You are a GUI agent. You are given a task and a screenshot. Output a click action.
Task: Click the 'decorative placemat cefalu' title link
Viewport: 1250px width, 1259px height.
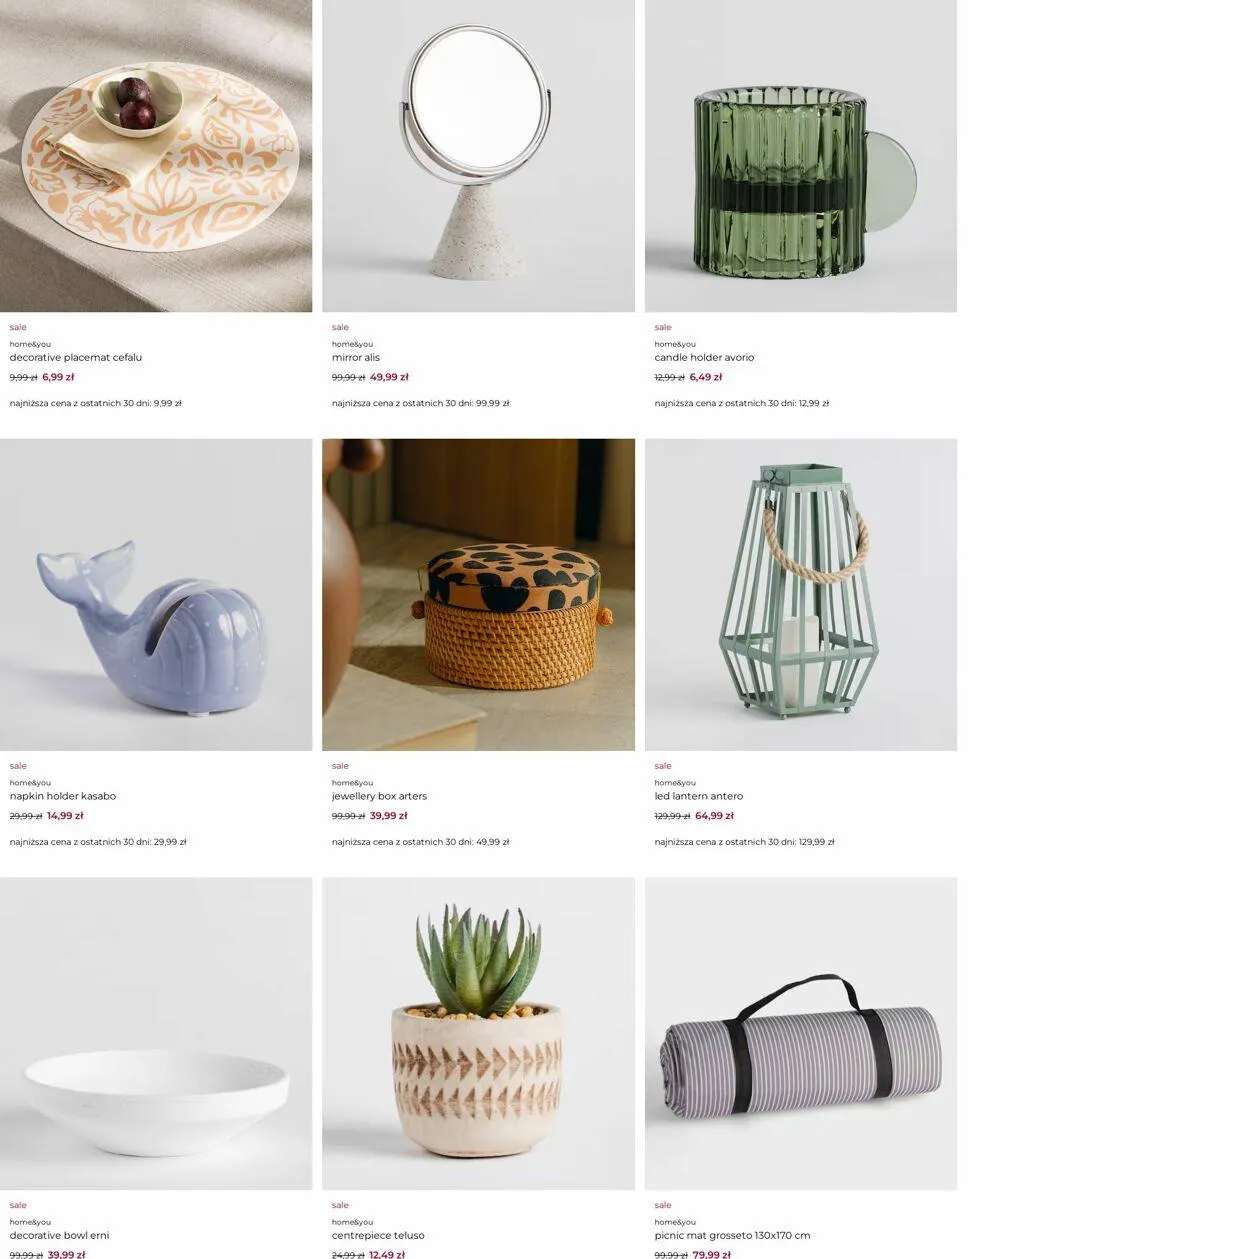pos(76,357)
